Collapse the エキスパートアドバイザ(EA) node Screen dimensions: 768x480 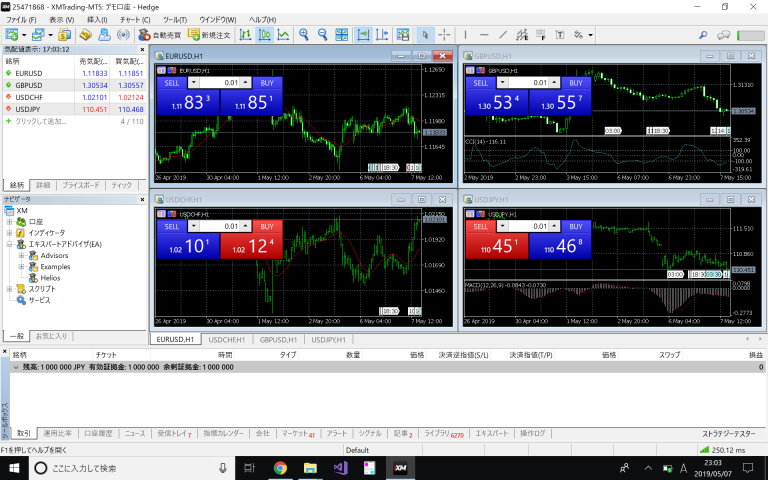coord(9,244)
